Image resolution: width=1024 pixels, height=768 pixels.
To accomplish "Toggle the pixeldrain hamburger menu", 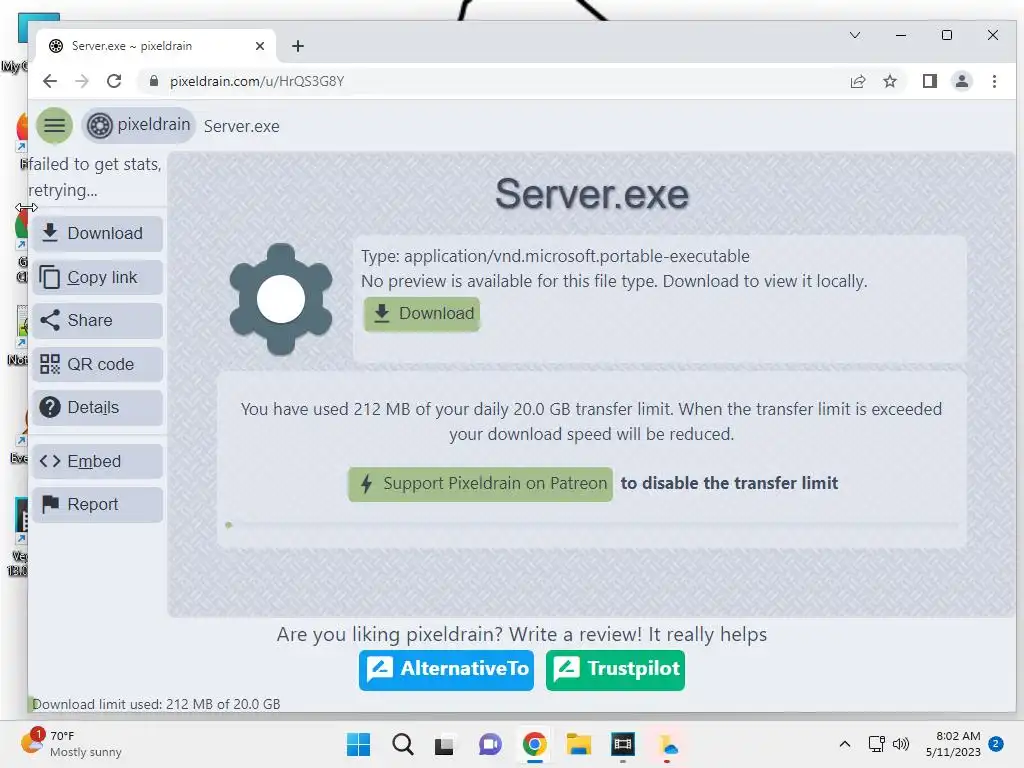I will (x=54, y=125).
